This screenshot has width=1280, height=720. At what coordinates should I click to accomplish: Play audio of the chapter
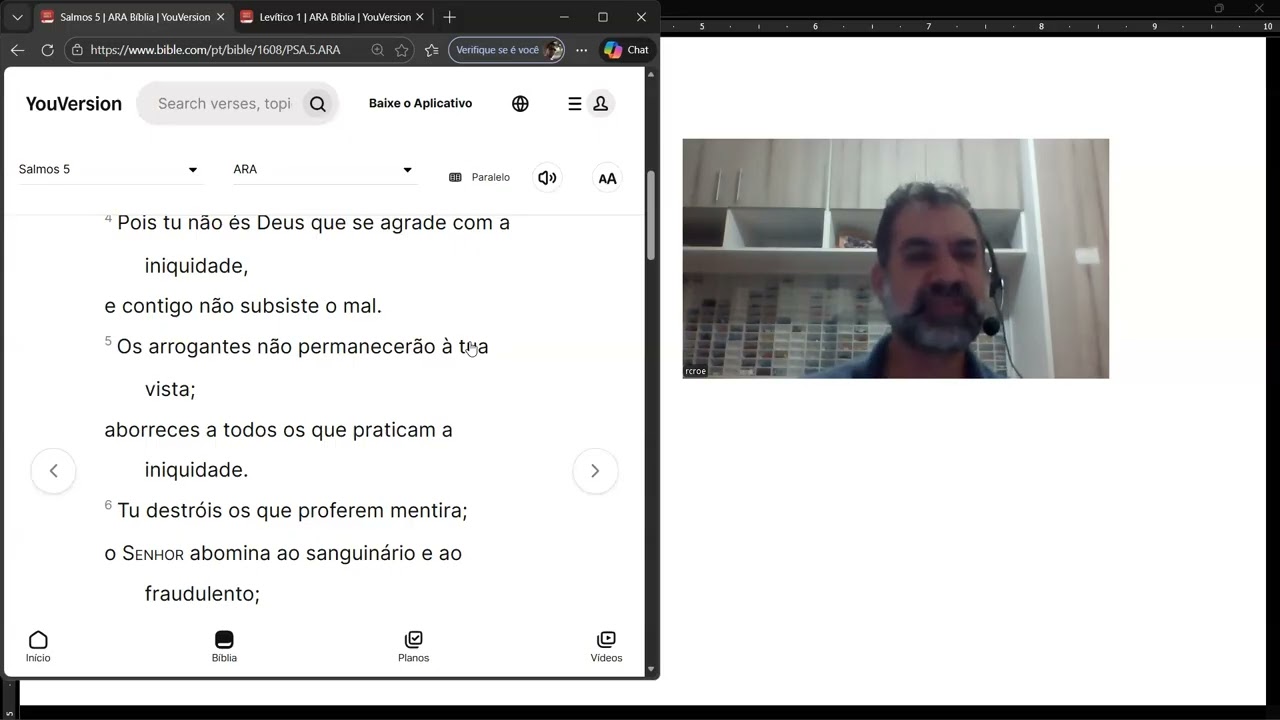click(x=547, y=178)
